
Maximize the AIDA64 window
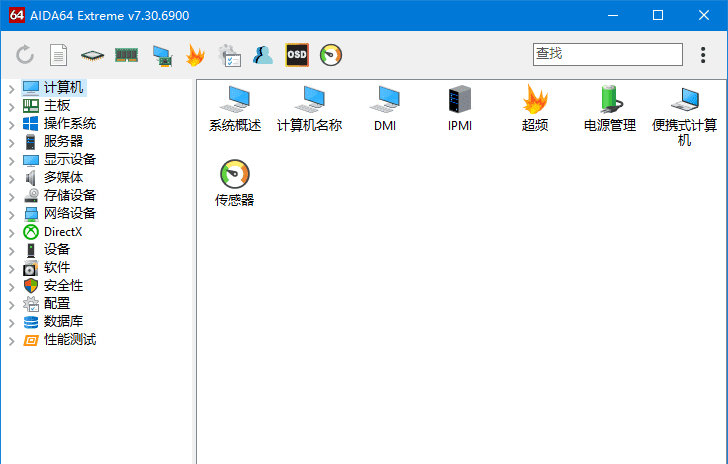[x=658, y=15]
